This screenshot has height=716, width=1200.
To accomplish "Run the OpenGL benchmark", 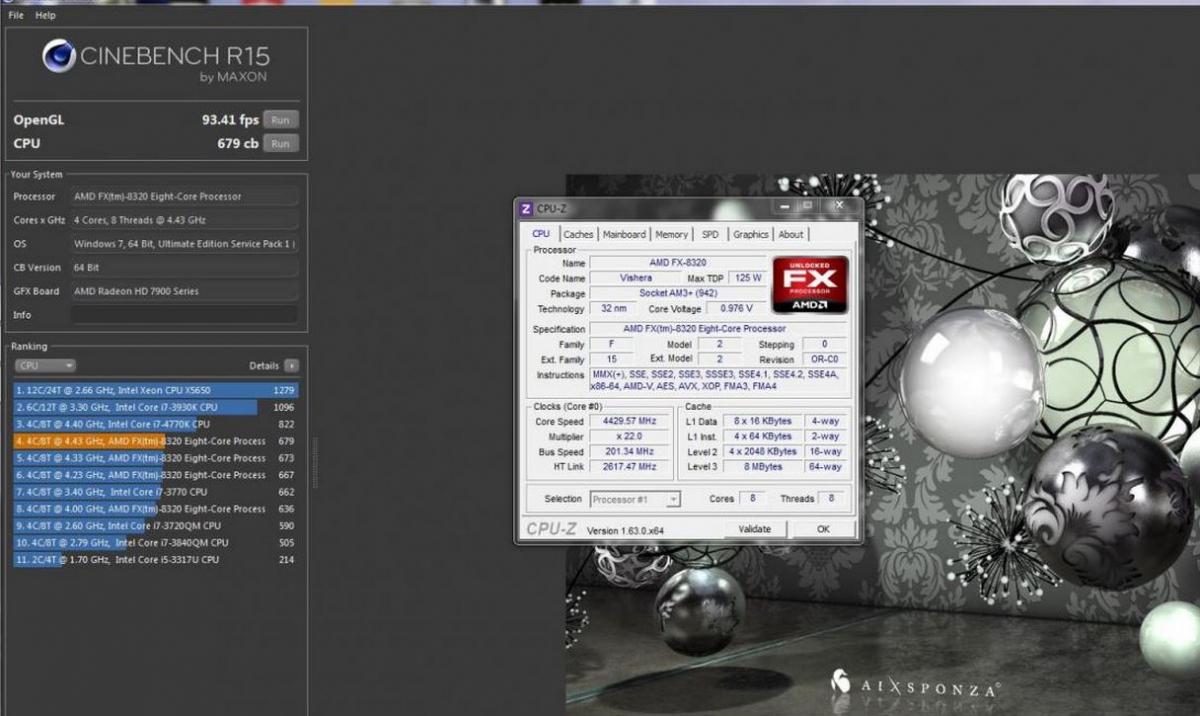I will tap(281, 120).
